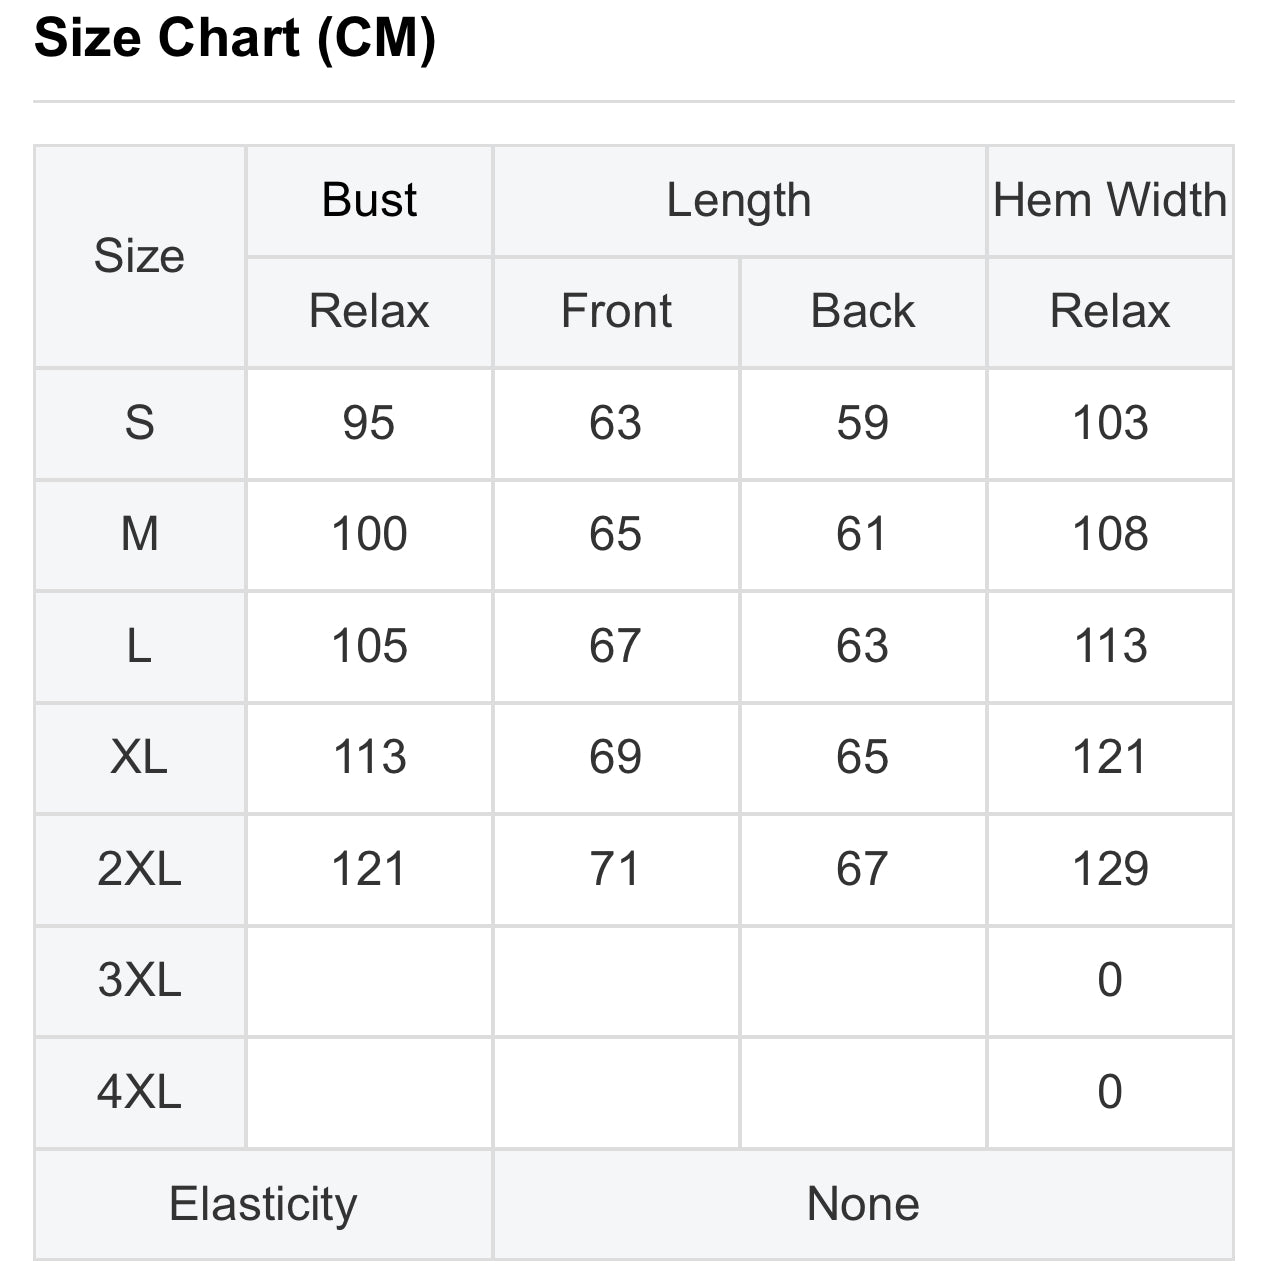
Task: Click the XL size row label
Action: point(140,758)
